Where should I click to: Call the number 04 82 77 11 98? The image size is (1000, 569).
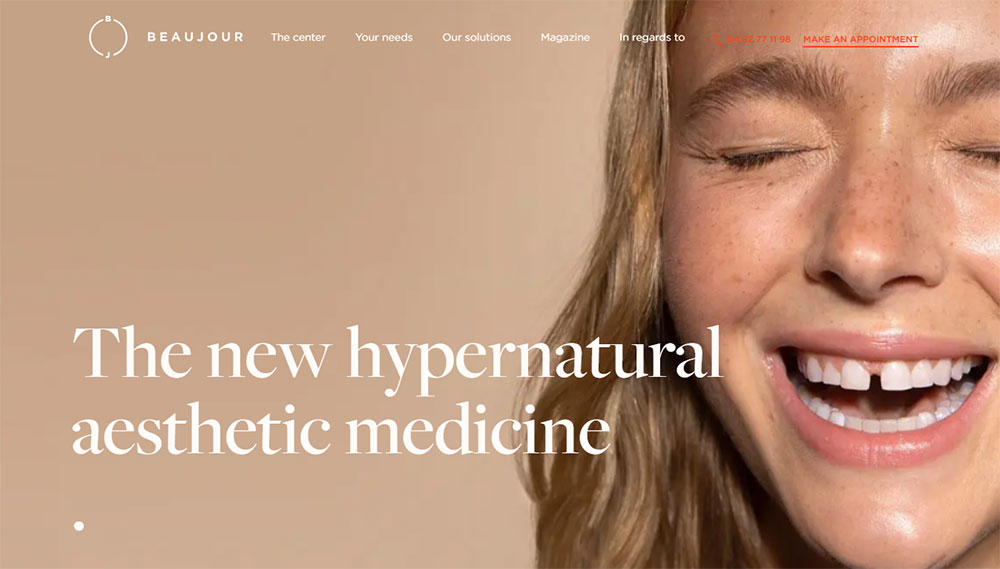(x=758, y=40)
